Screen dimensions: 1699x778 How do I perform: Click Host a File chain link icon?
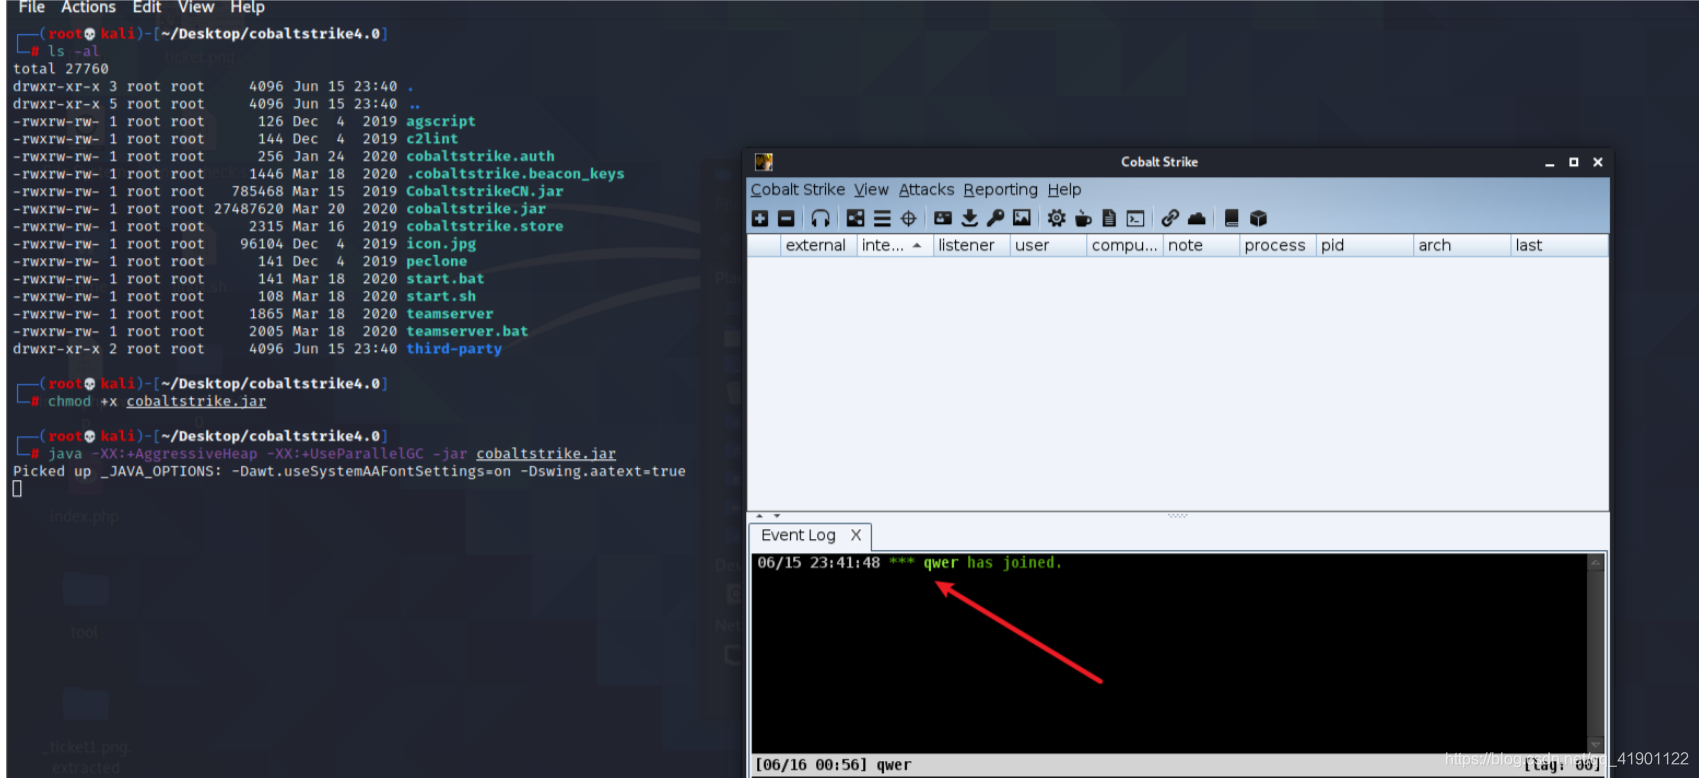pos(1170,218)
